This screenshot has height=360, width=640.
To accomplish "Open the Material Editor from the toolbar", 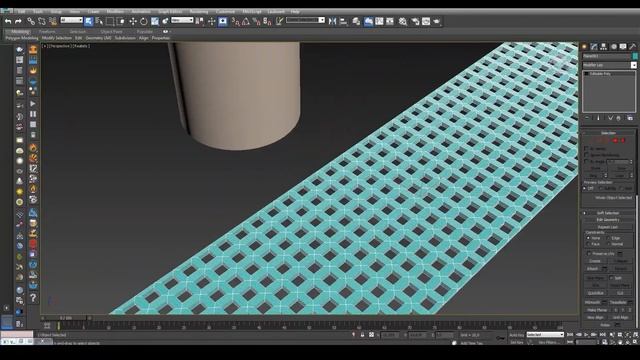I will click(403, 21).
